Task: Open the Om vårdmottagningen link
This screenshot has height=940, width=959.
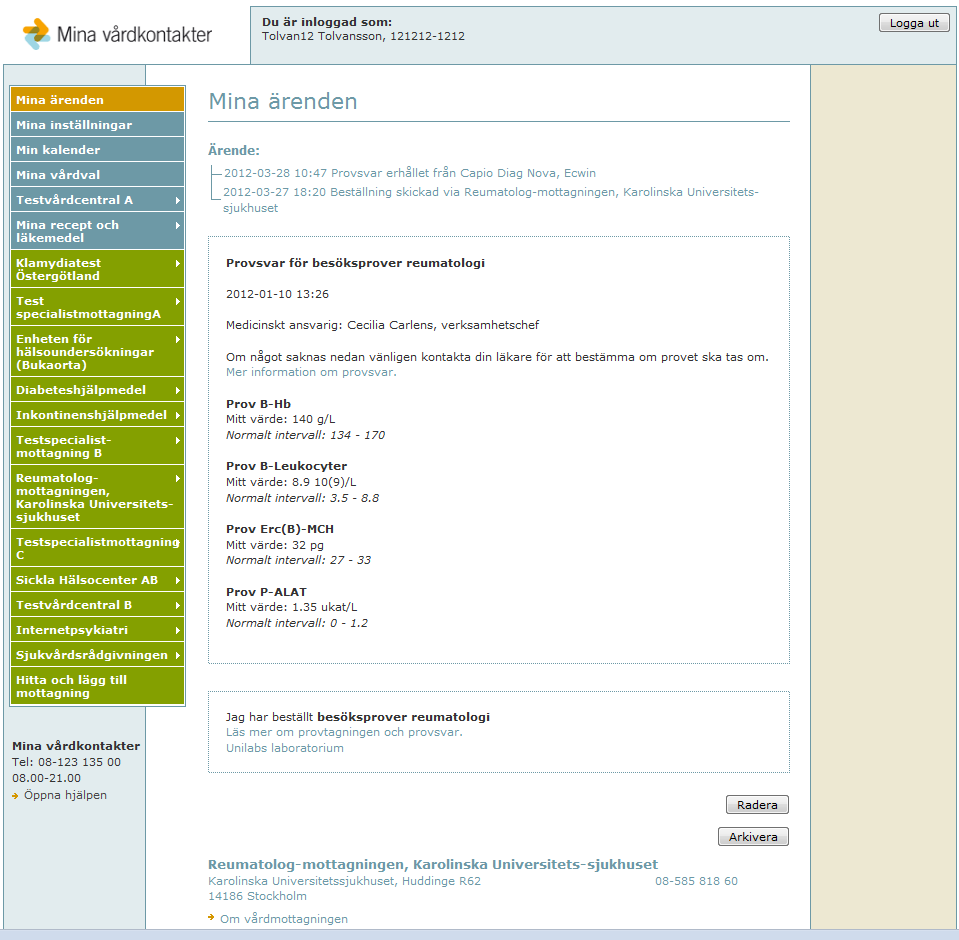Action: coord(284,919)
